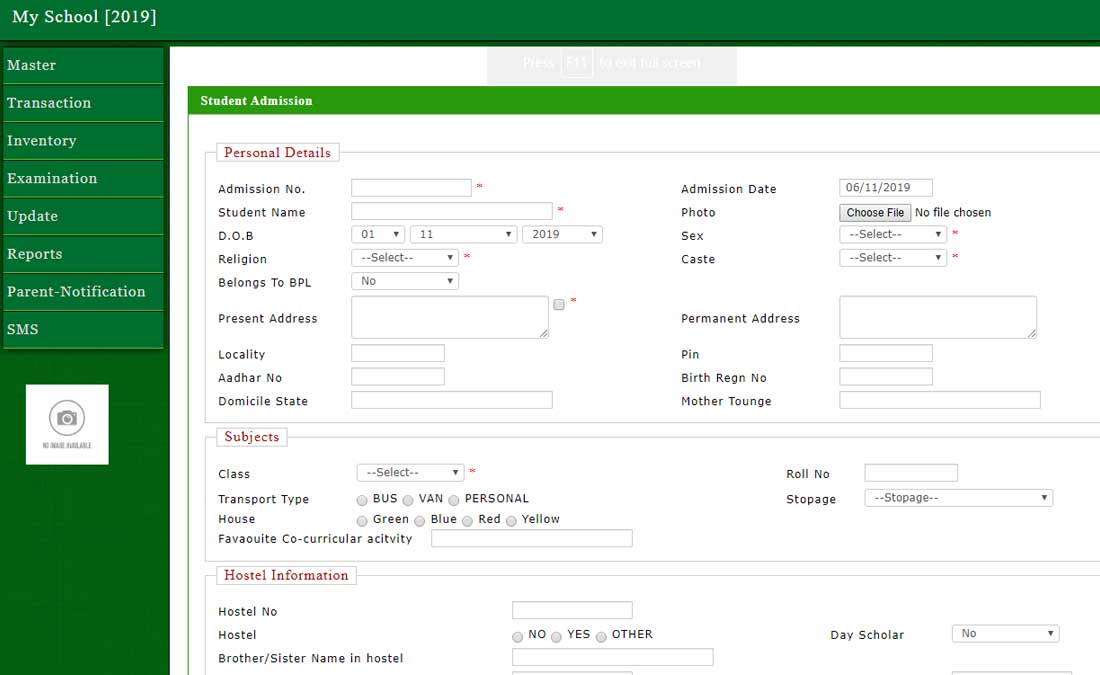Select the Green house option
Viewport: 1100px width, 675px height.
(361, 519)
